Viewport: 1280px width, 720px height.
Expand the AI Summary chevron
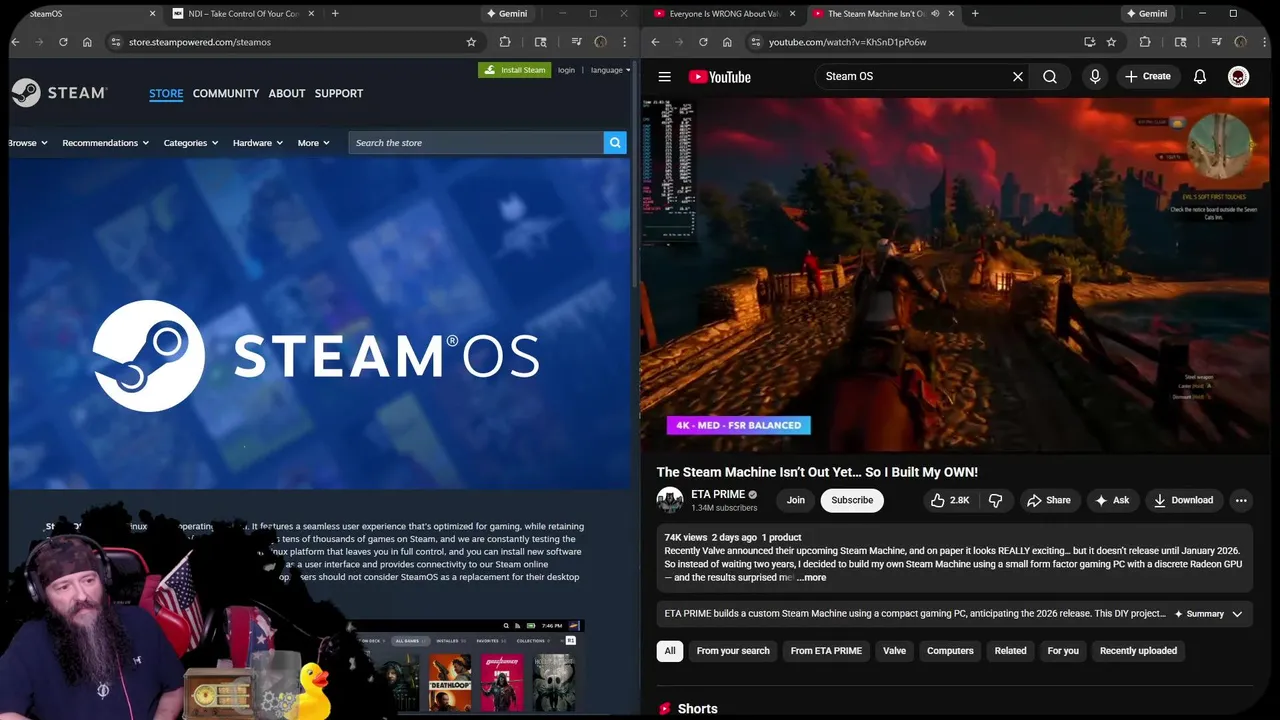(x=1237, y=614)
